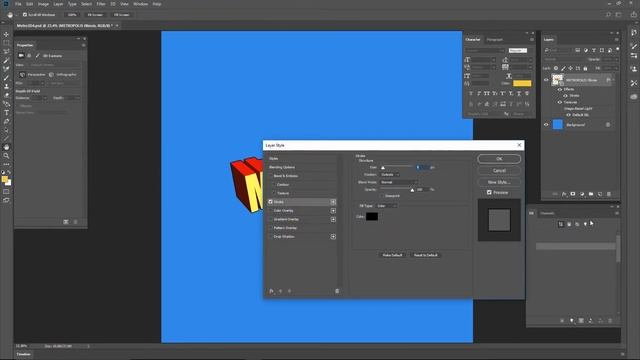The image size is (640, 360).
Task: Enable the Bevel & Emboss checkbox
Action: coord(270,176)
